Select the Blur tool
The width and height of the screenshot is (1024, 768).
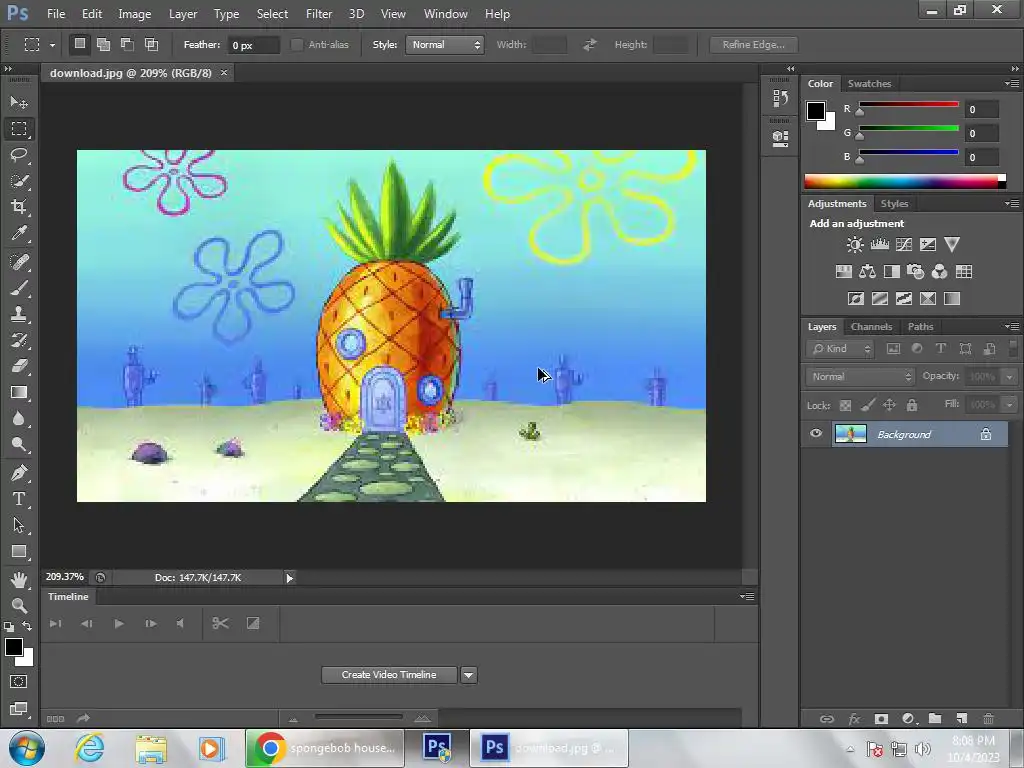coord(19,419)
